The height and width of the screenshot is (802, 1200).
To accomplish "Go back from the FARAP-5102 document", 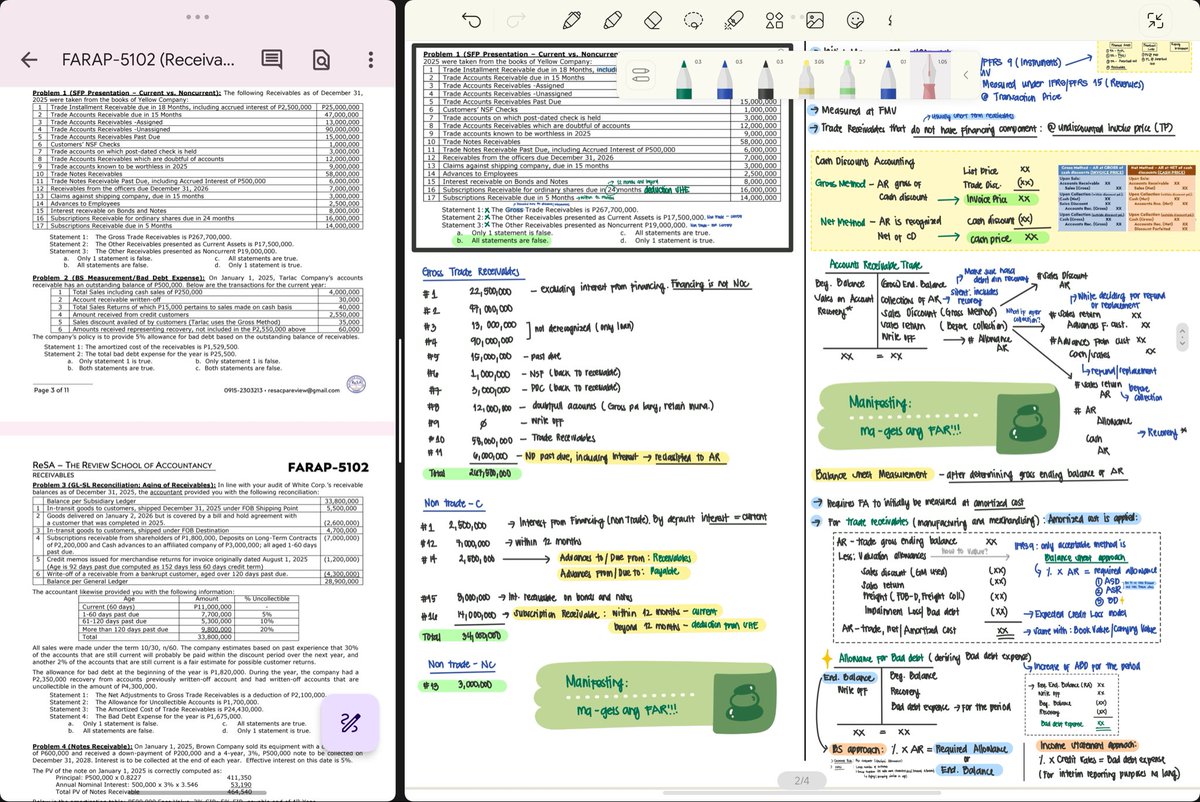I will click(29, 59).
